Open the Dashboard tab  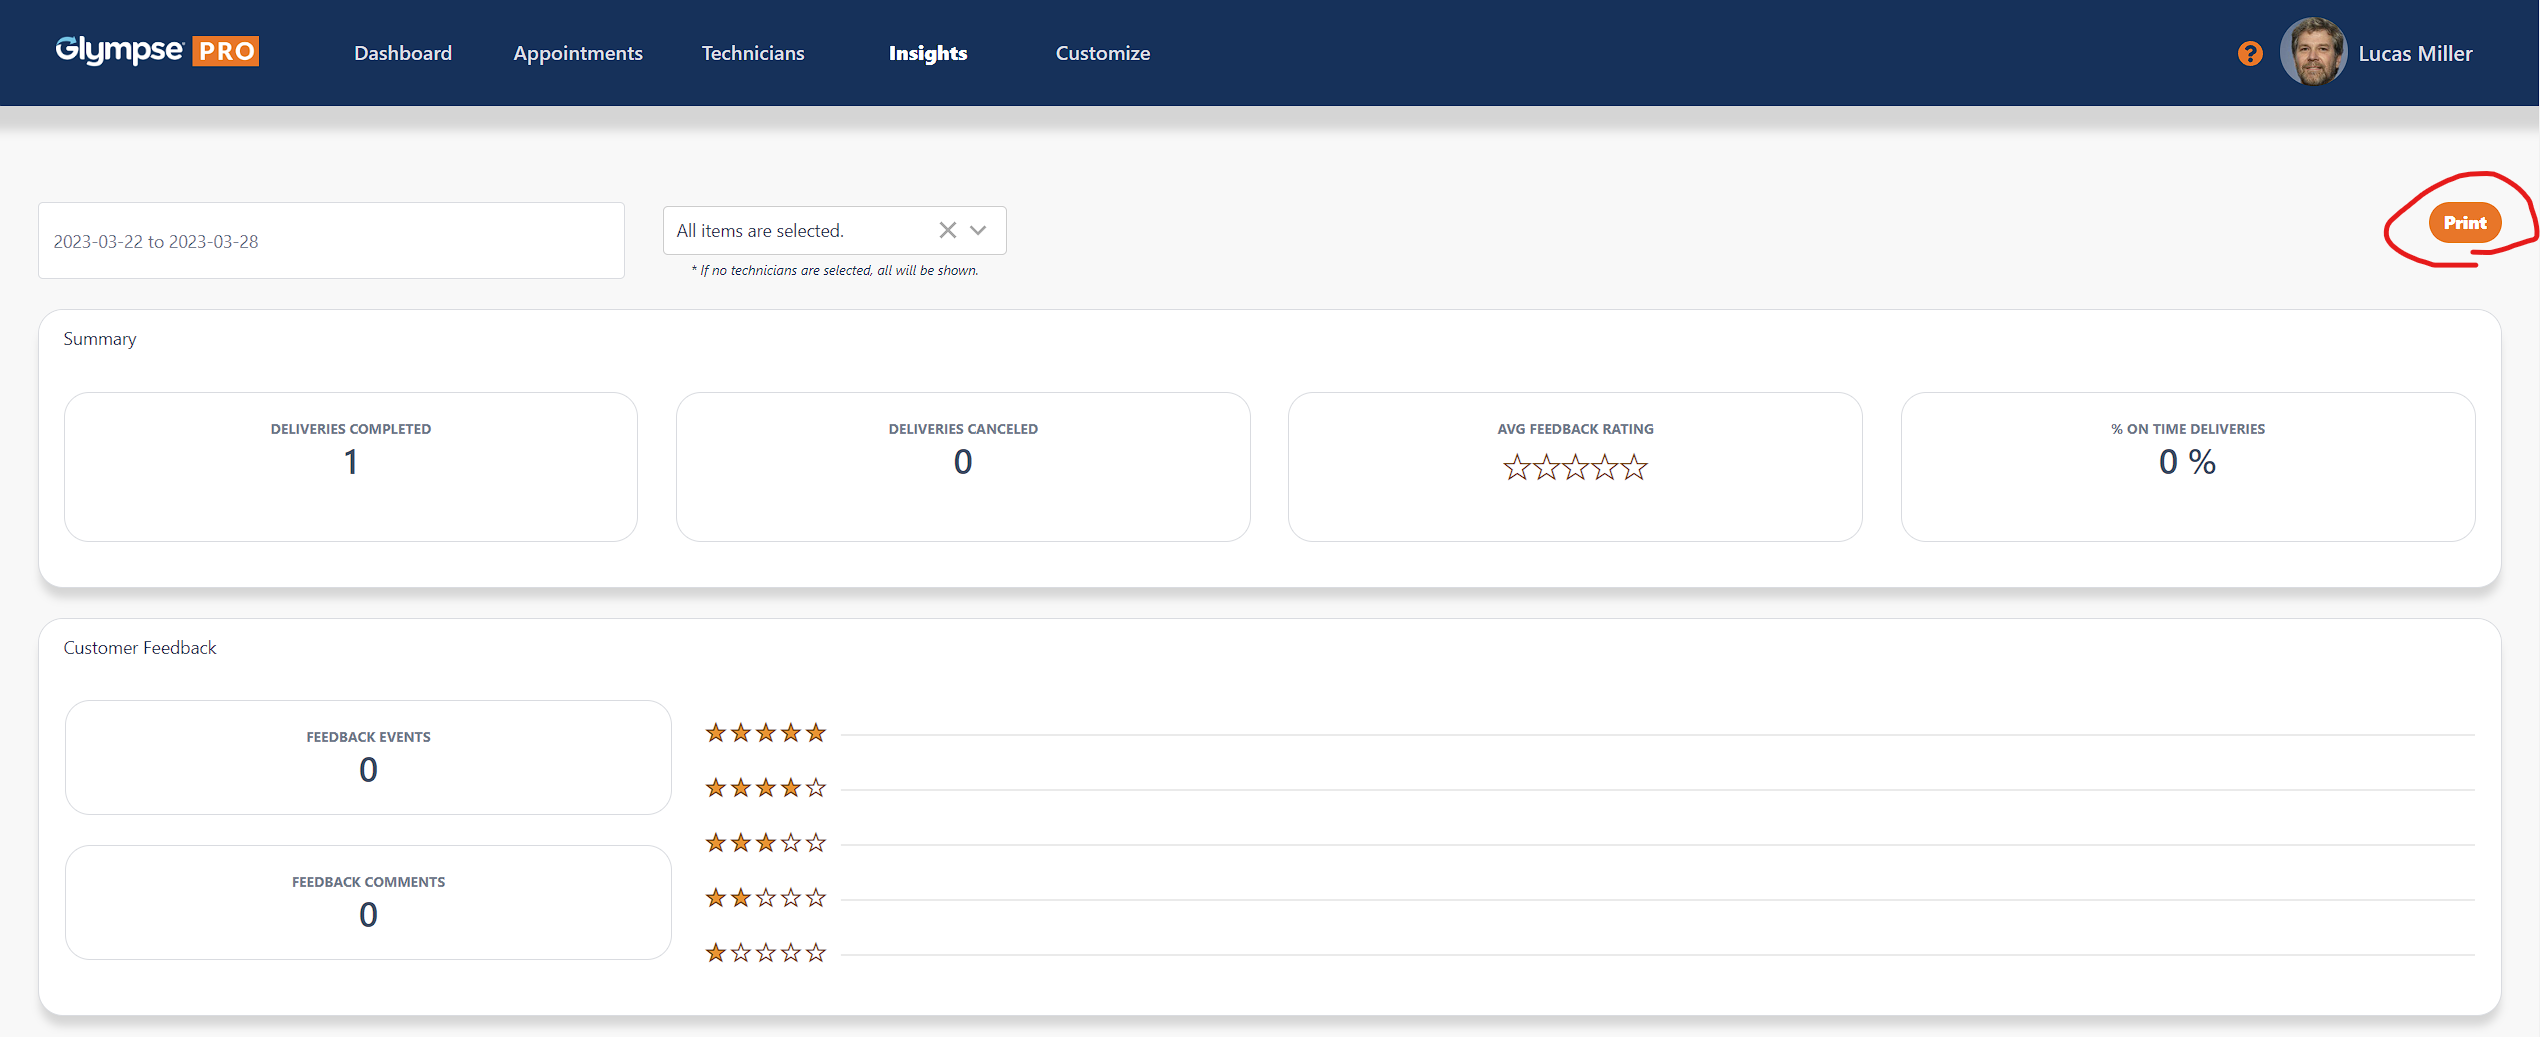click(403, 53)
